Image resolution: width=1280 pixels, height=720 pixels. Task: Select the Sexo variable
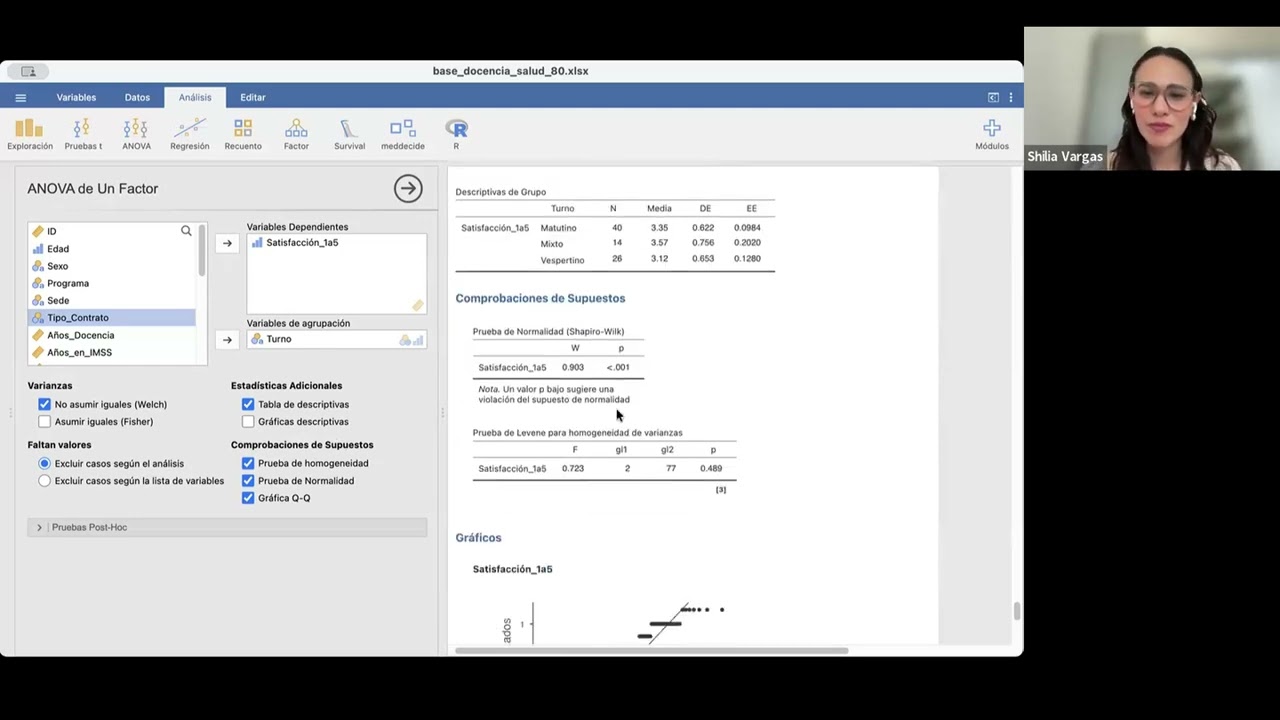[112, 266]
